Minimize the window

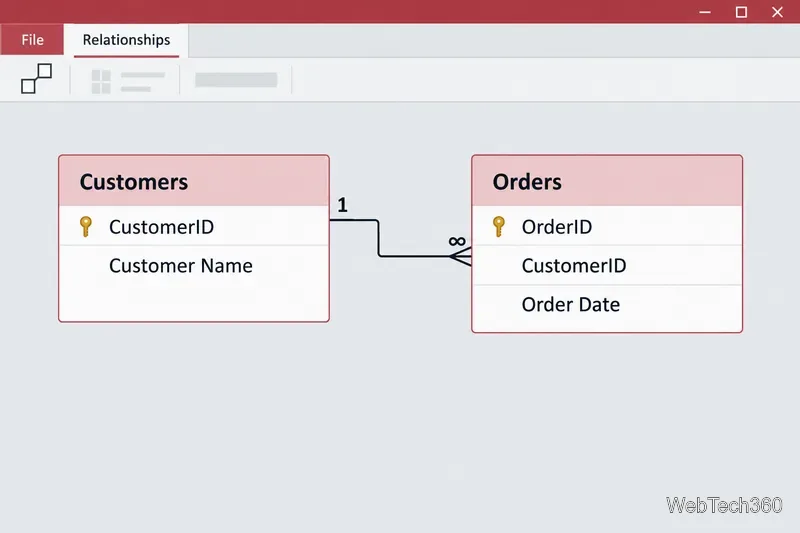[705, 12]
